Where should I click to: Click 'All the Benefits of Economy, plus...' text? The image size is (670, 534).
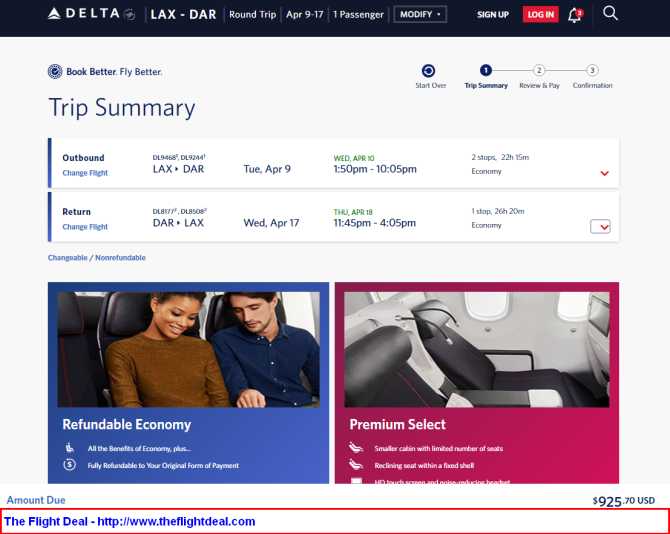139,448
